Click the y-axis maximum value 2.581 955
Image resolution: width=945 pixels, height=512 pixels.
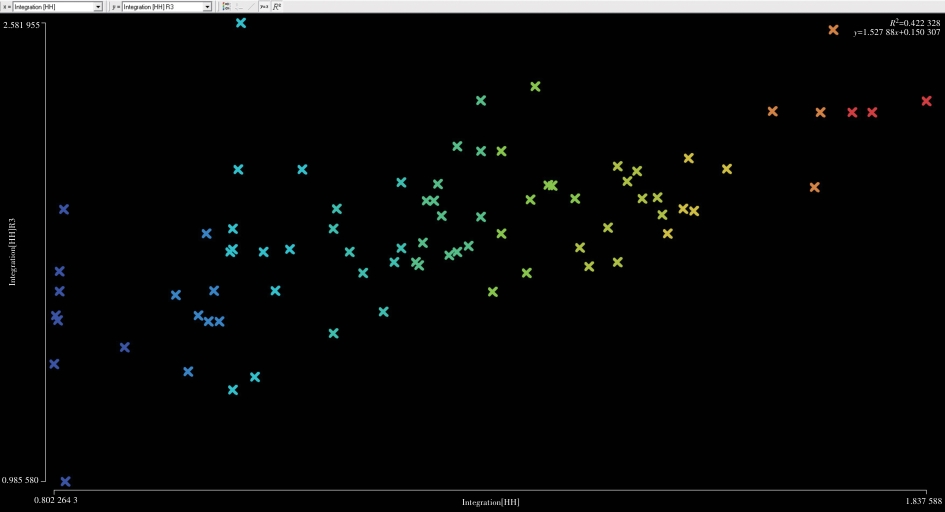pyautogui.click(x=21, y=24)
